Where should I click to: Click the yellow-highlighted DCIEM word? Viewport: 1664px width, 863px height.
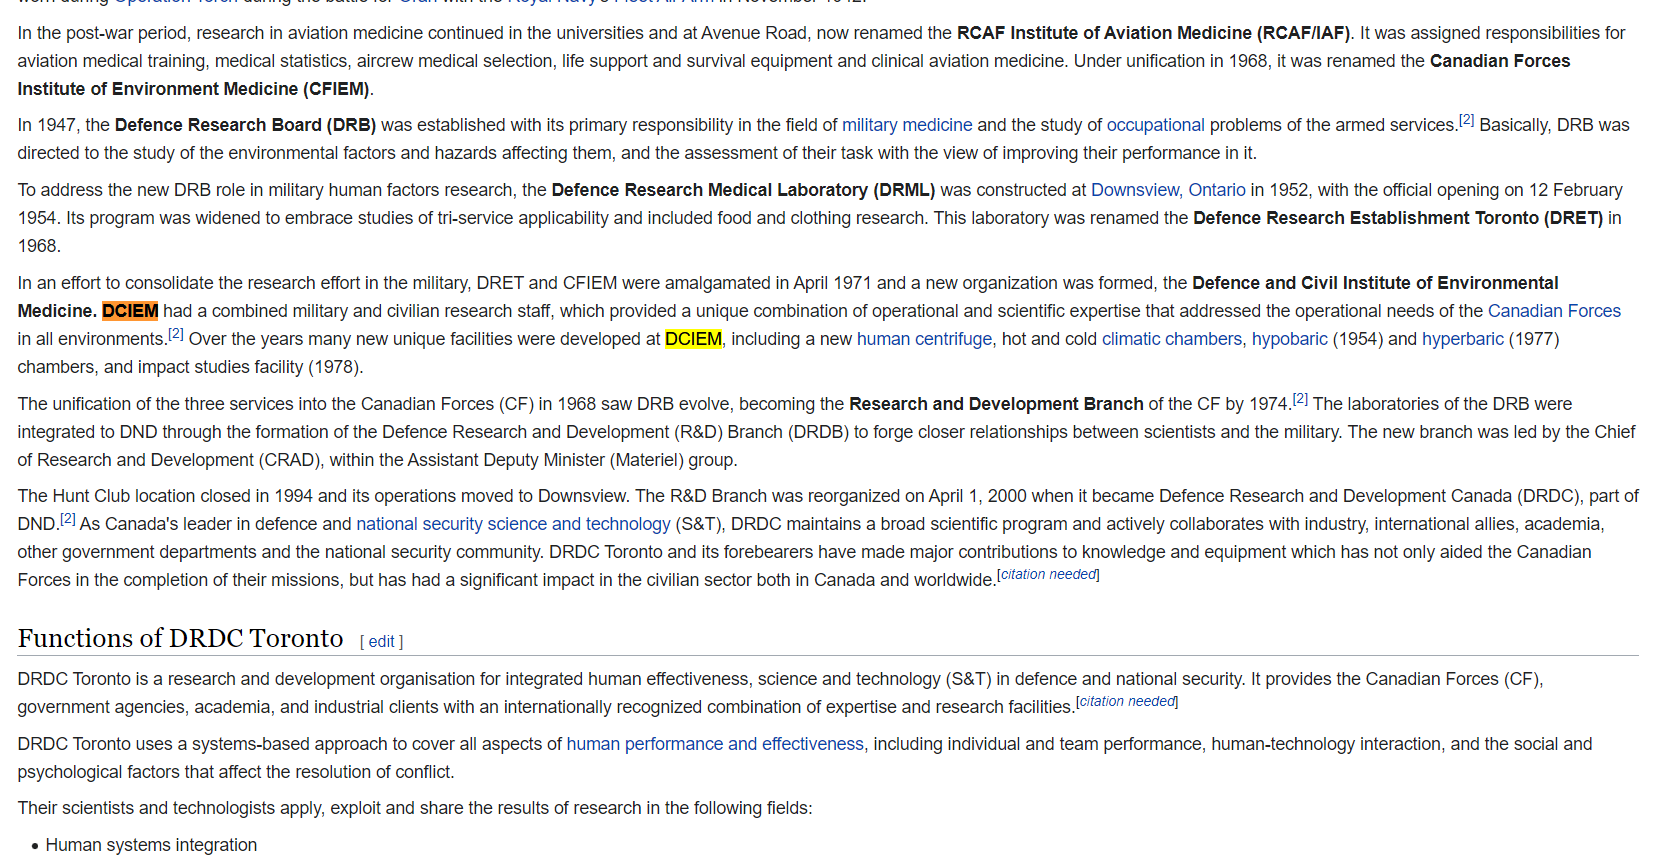(x=693, y=339)
